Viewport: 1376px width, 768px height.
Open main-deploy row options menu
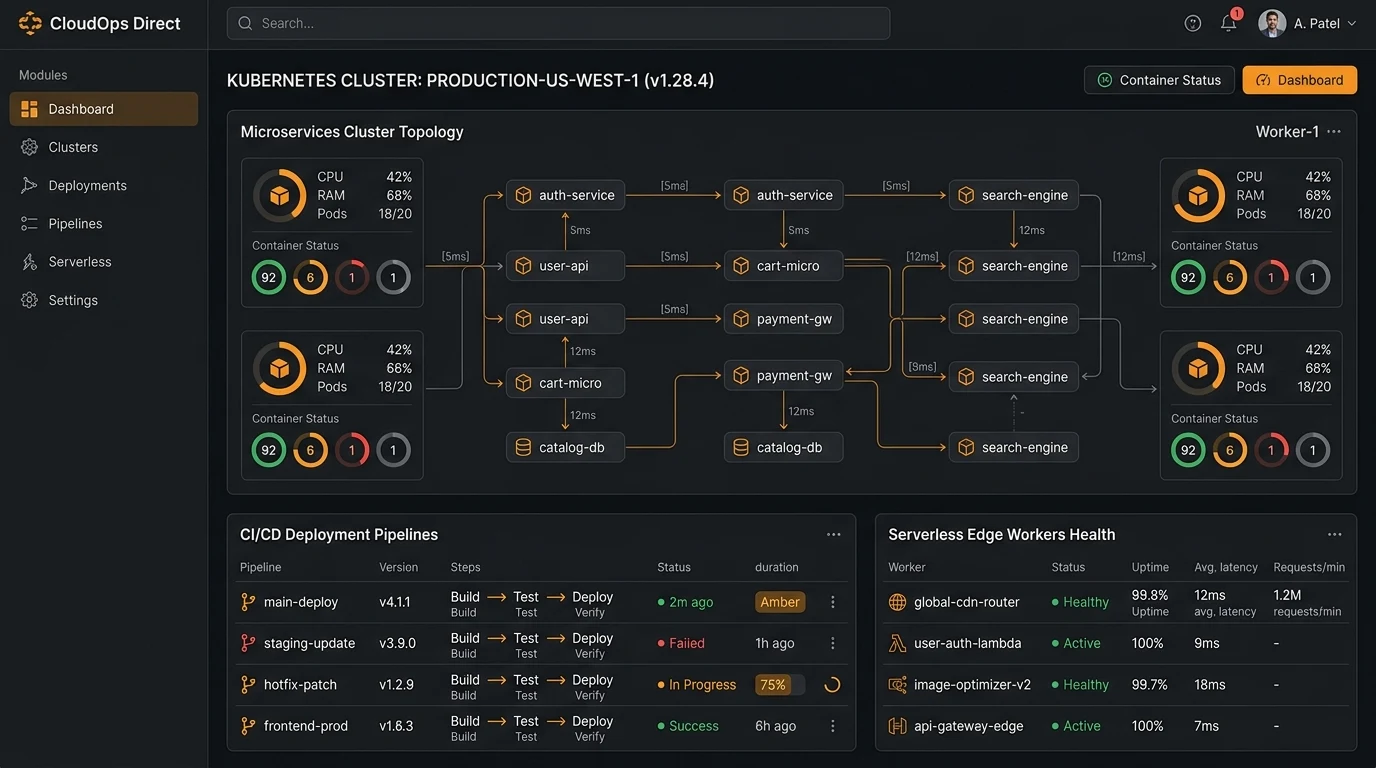click(833, 602)
